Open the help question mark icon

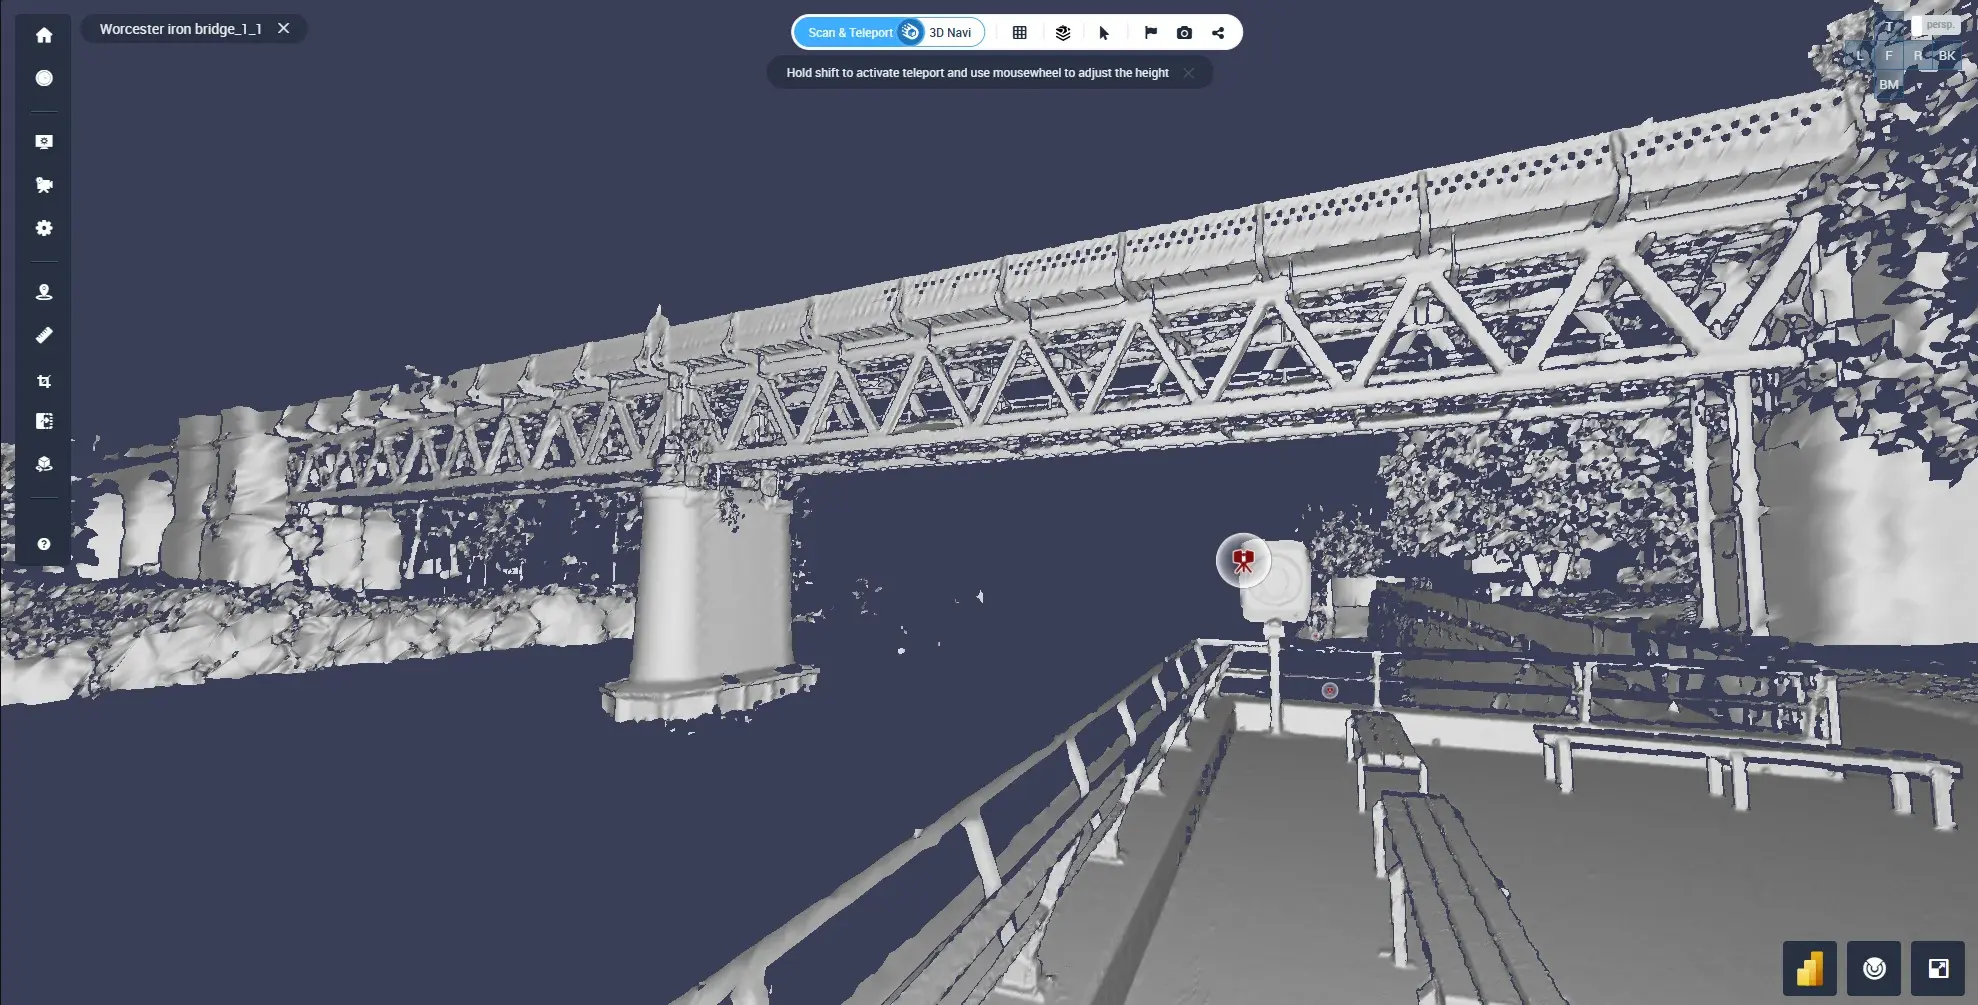pyautogui.click(x=44, y=544)
